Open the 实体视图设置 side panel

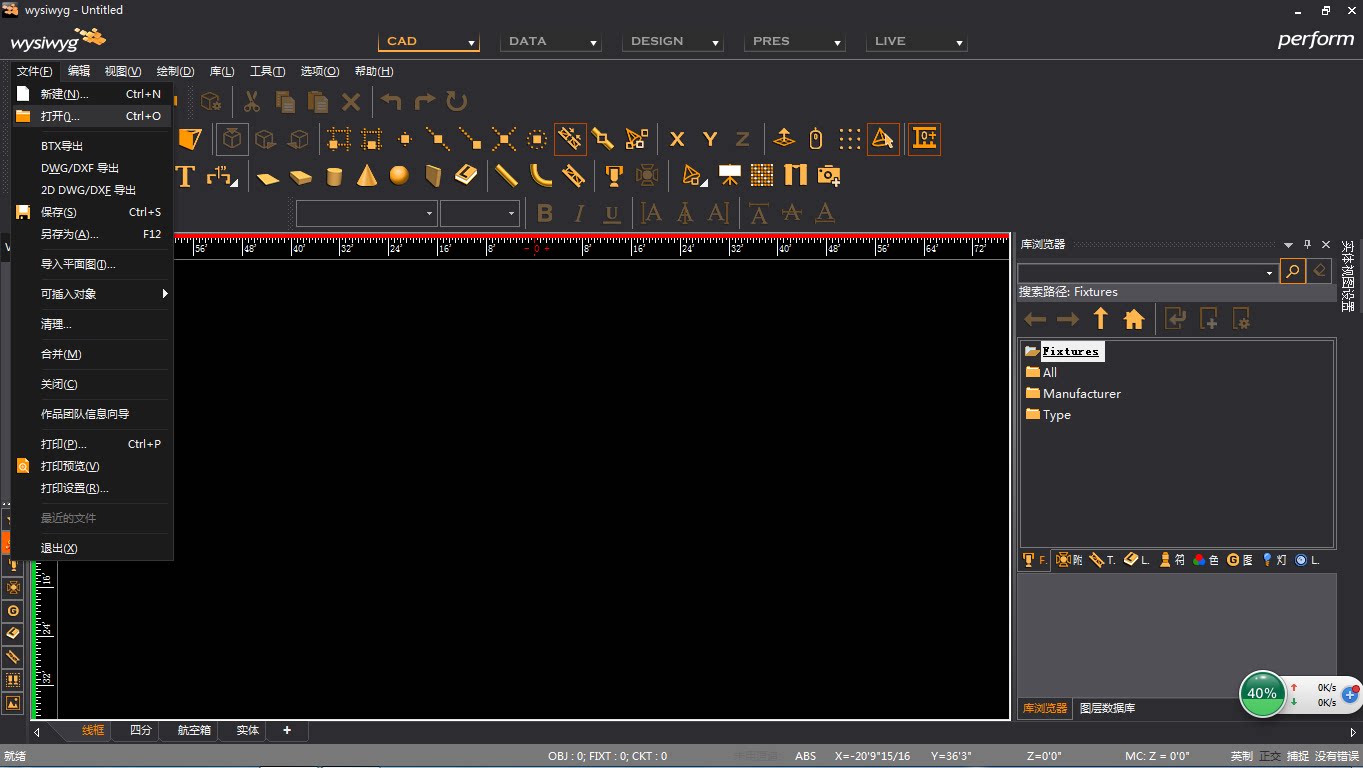pos(1347,276)
